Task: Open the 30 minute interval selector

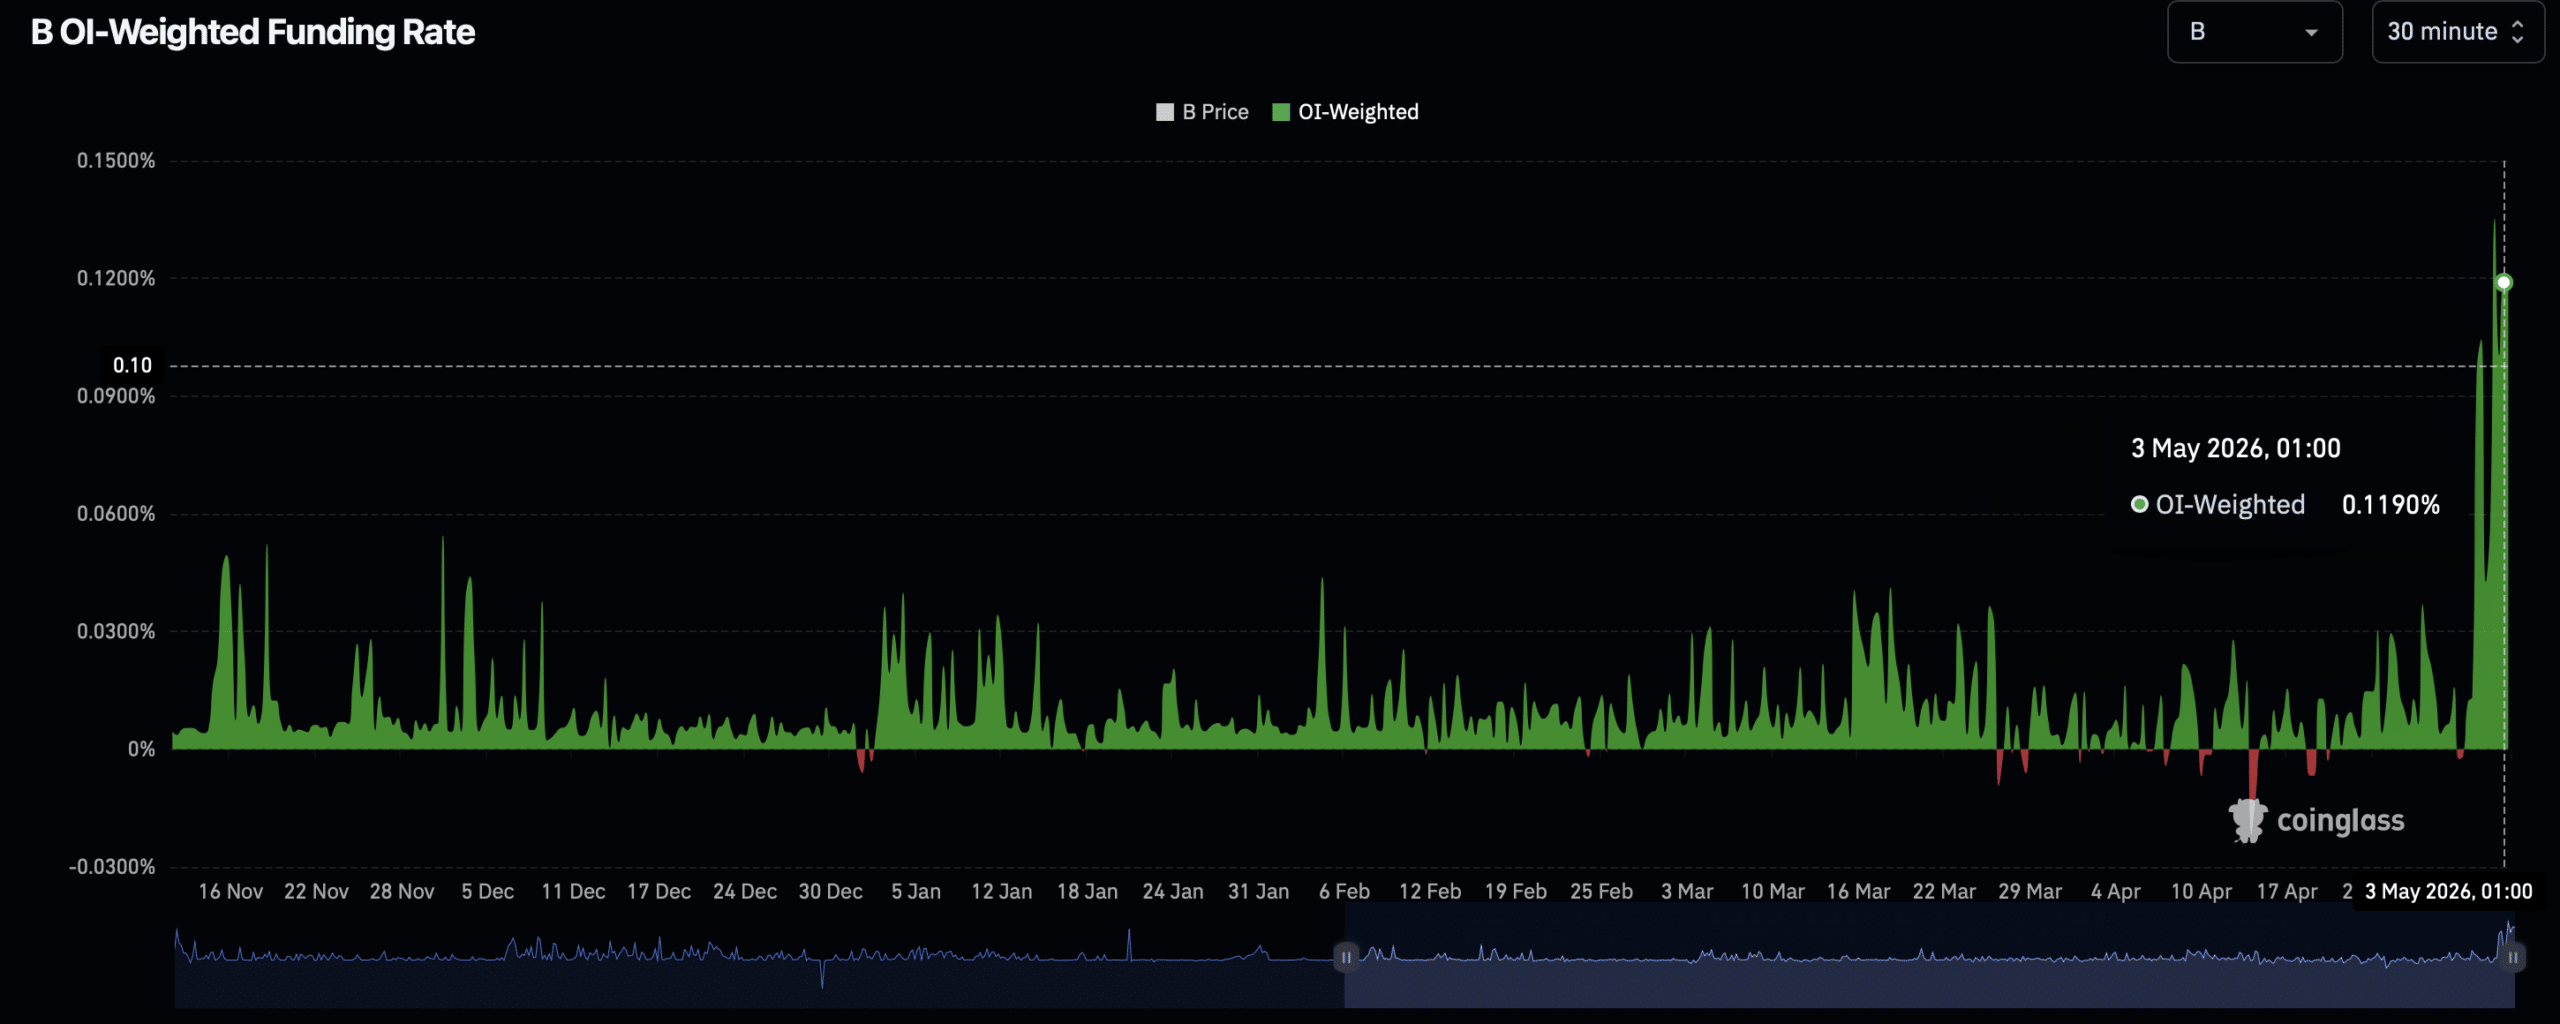Action: 2457,32
